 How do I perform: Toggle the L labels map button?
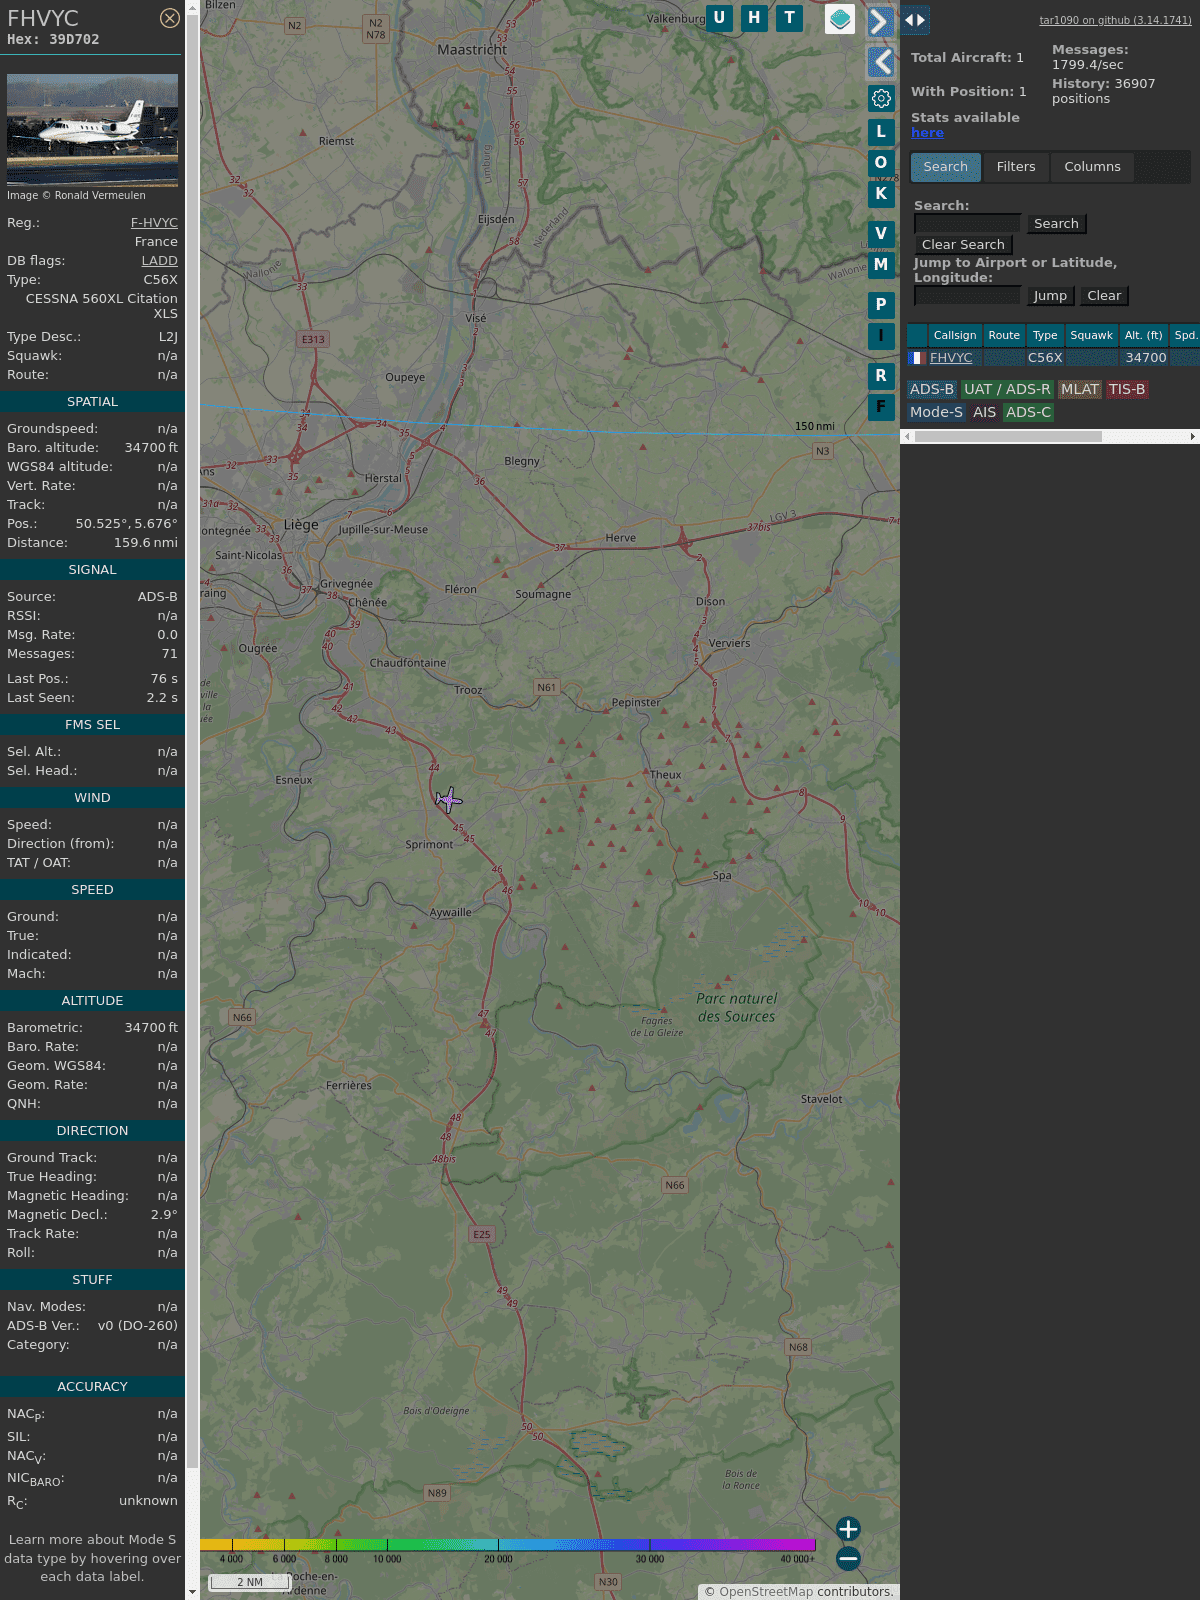point(881,131)
